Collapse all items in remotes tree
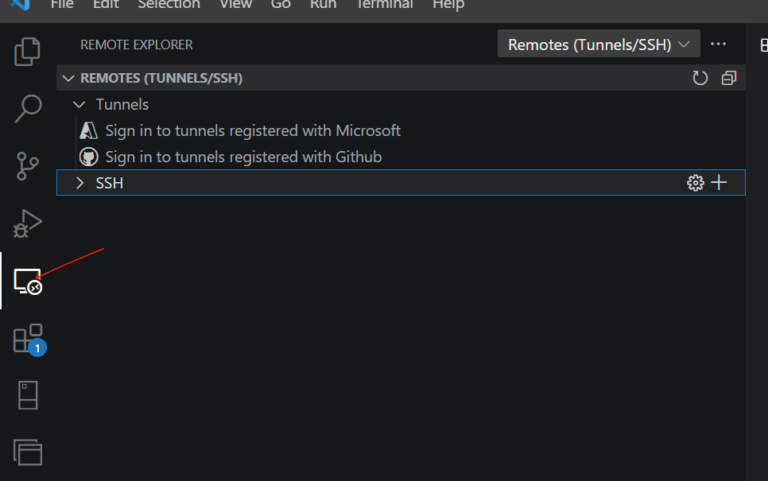The width and height of the screenshot is (768, 481). [728, 78]
